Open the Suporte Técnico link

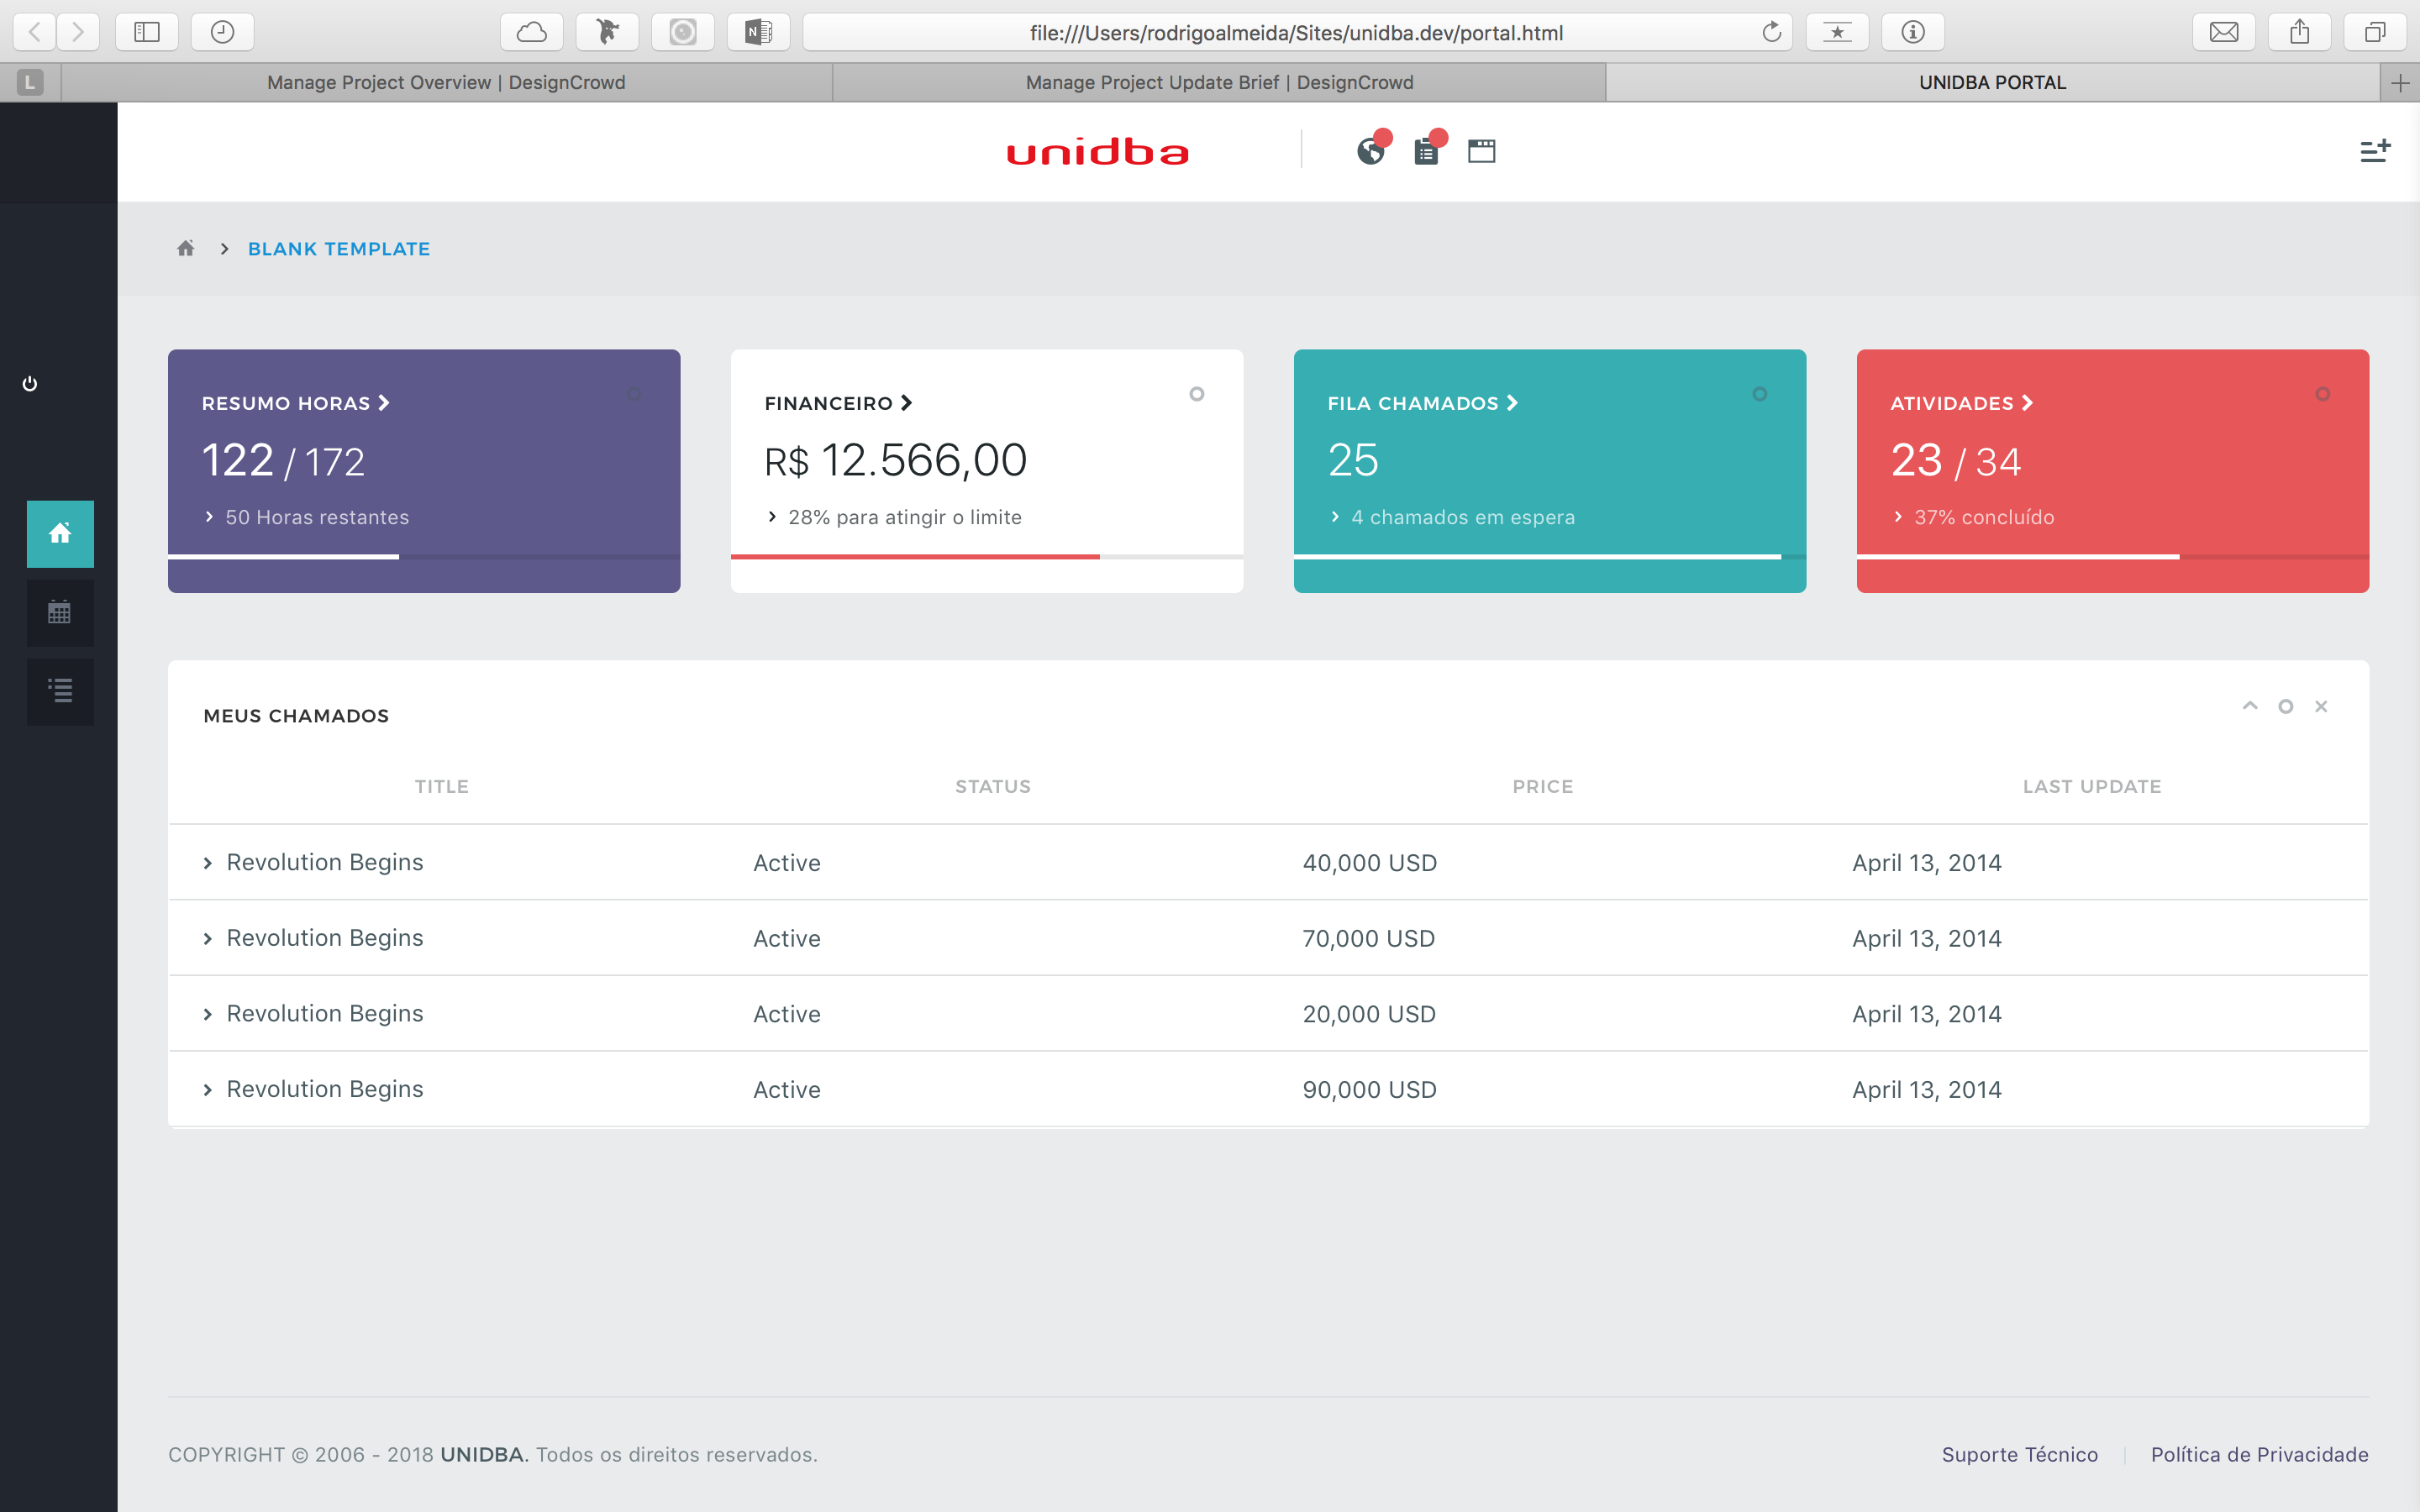[2019, 1455]
